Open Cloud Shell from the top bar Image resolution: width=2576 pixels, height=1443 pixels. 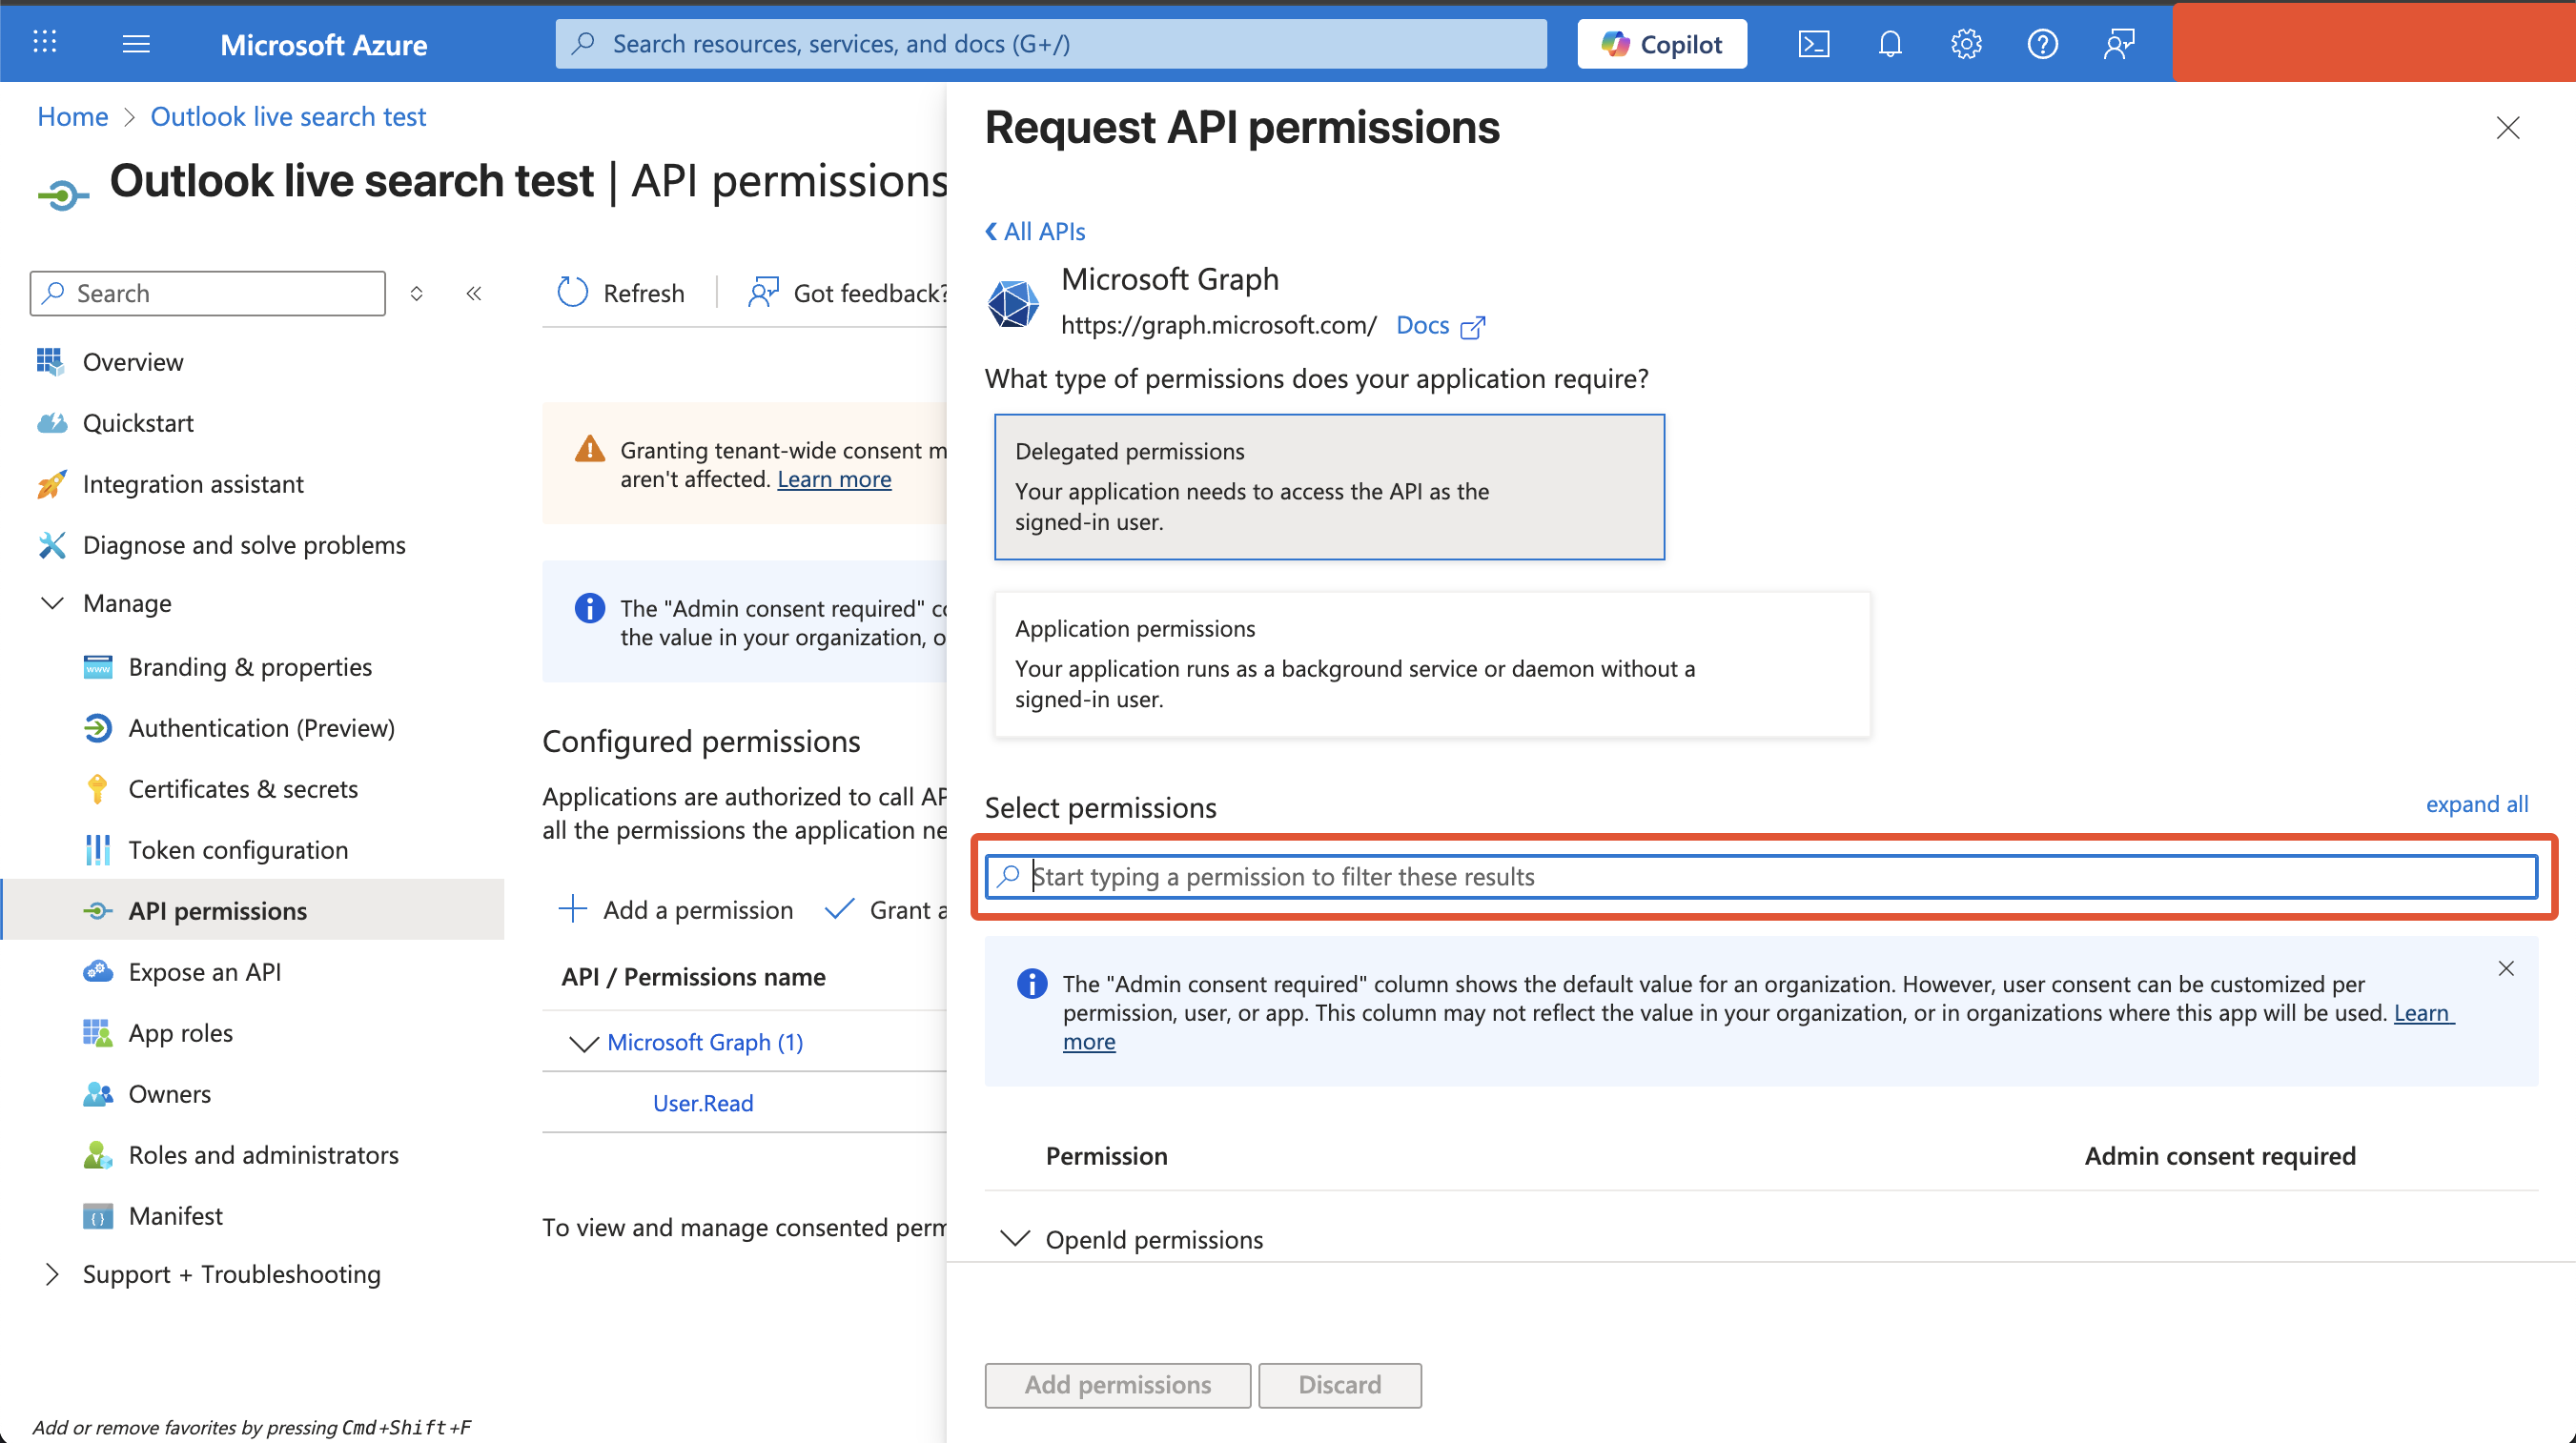(x=1813, y=44)
